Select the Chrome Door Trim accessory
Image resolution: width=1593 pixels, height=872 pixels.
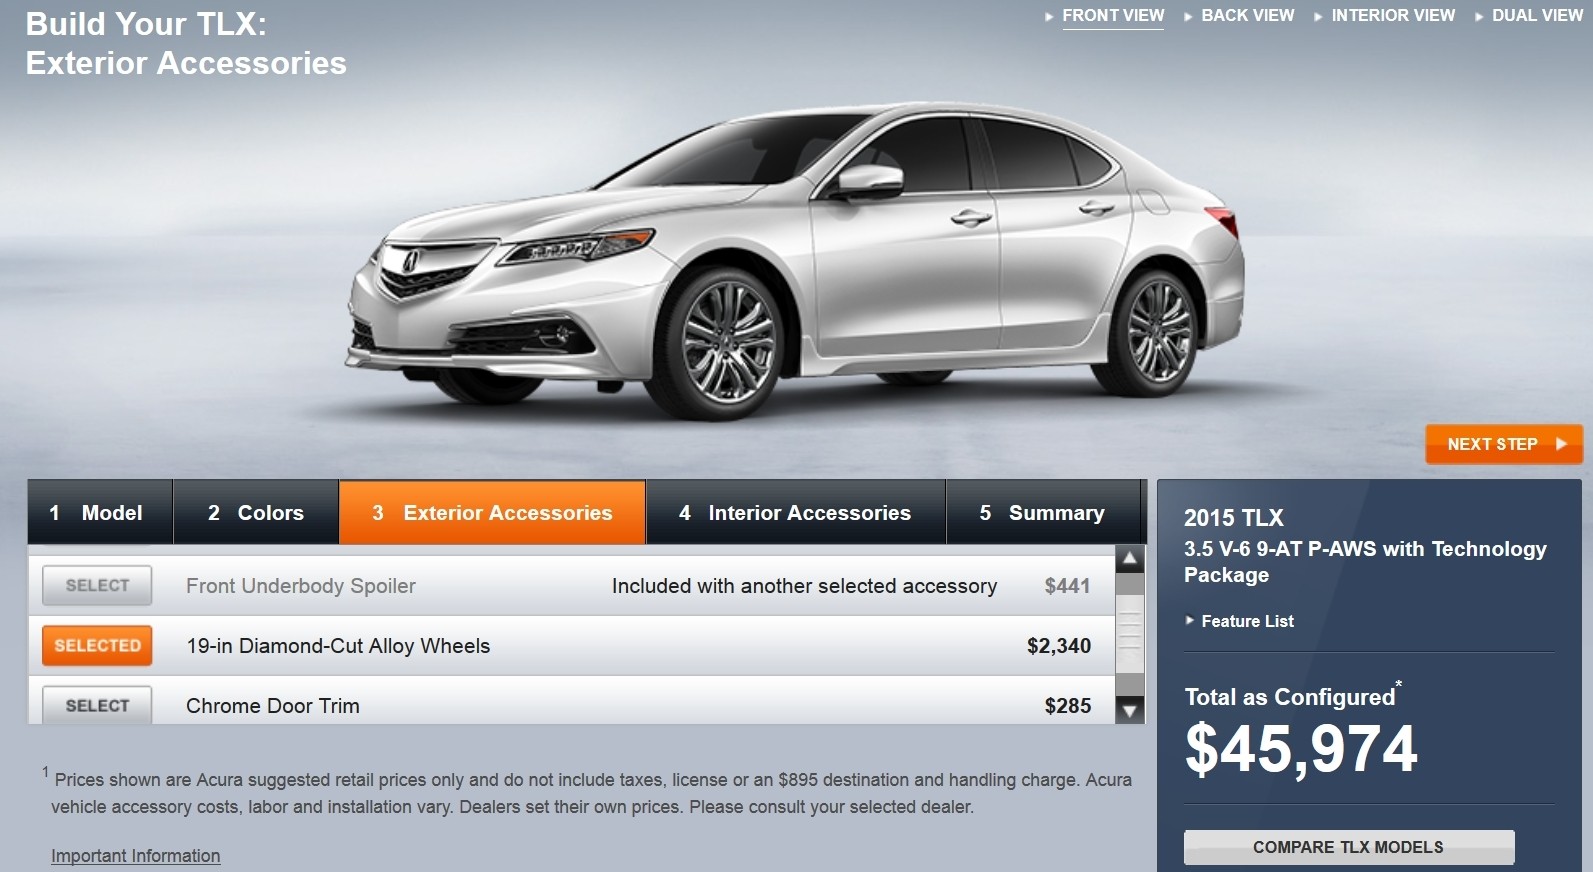(97, 705)
